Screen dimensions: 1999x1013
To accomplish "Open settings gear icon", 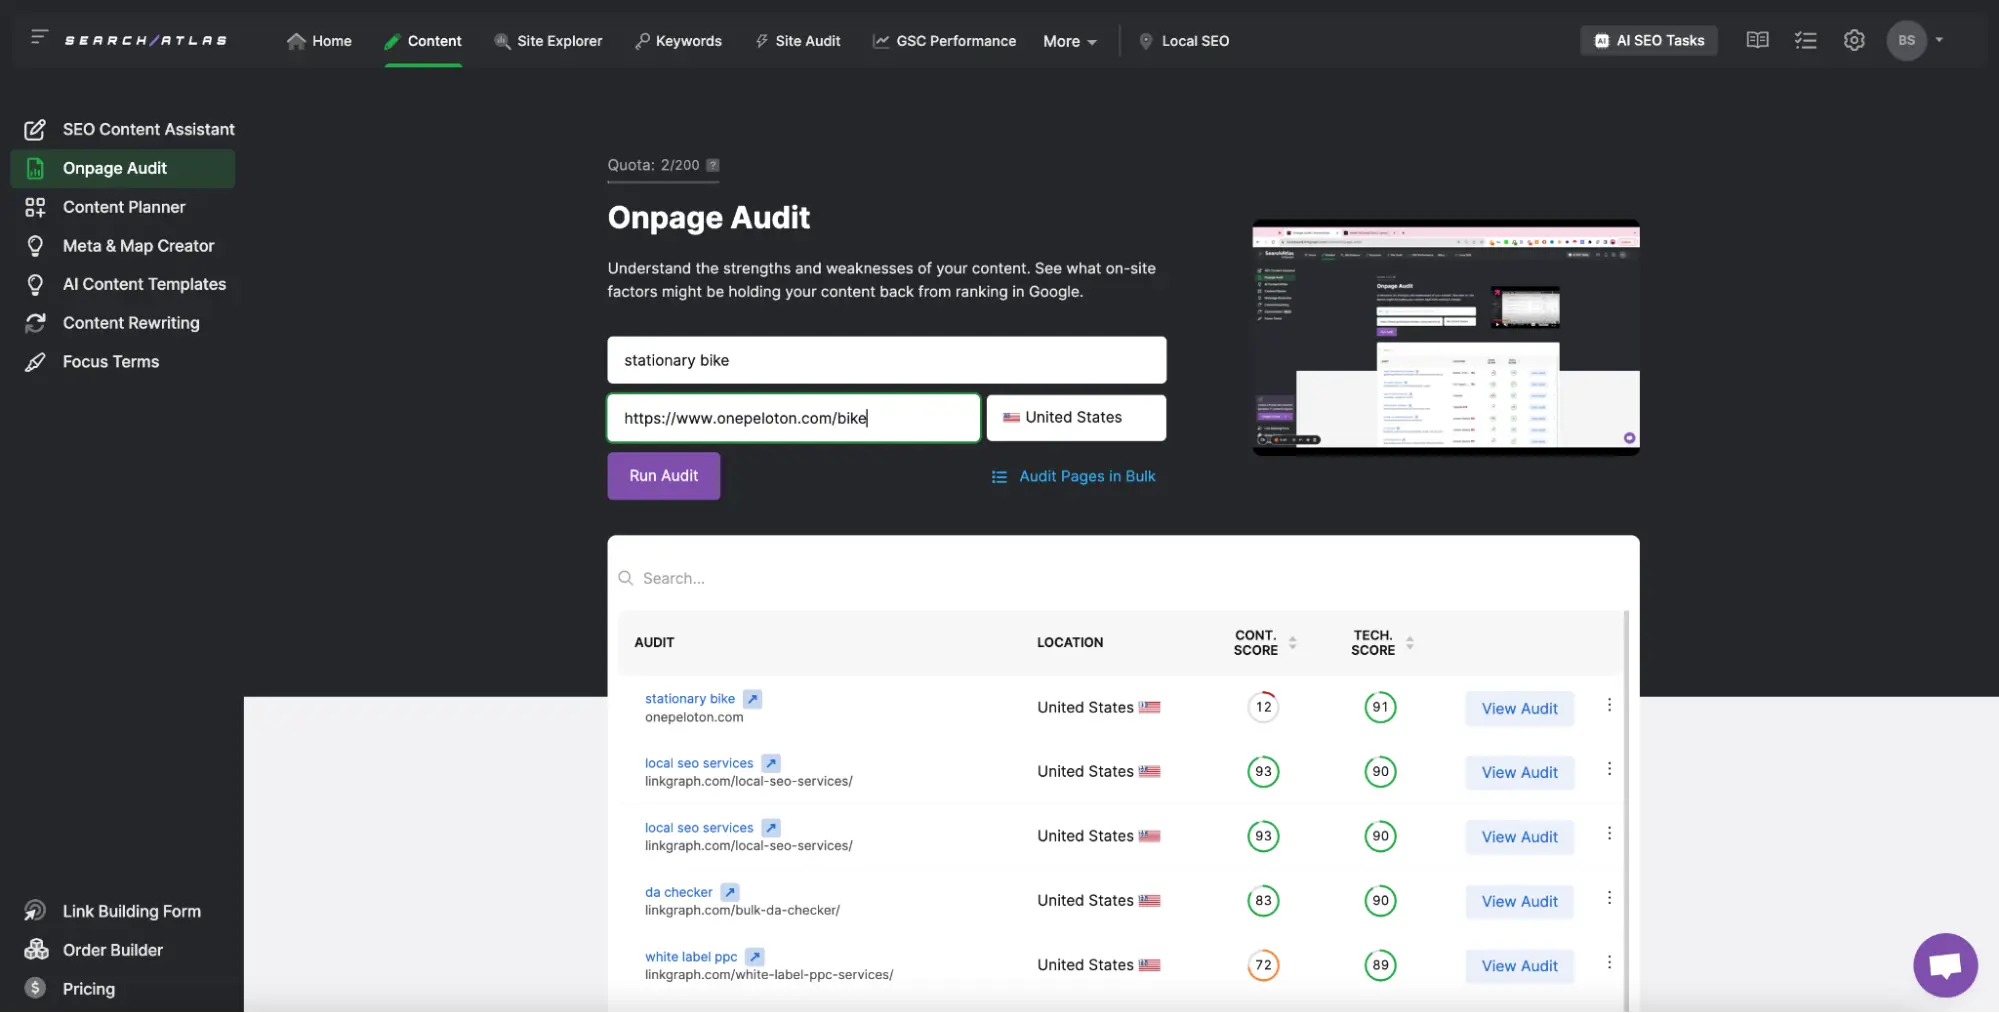I will (x=1854, y=40).
